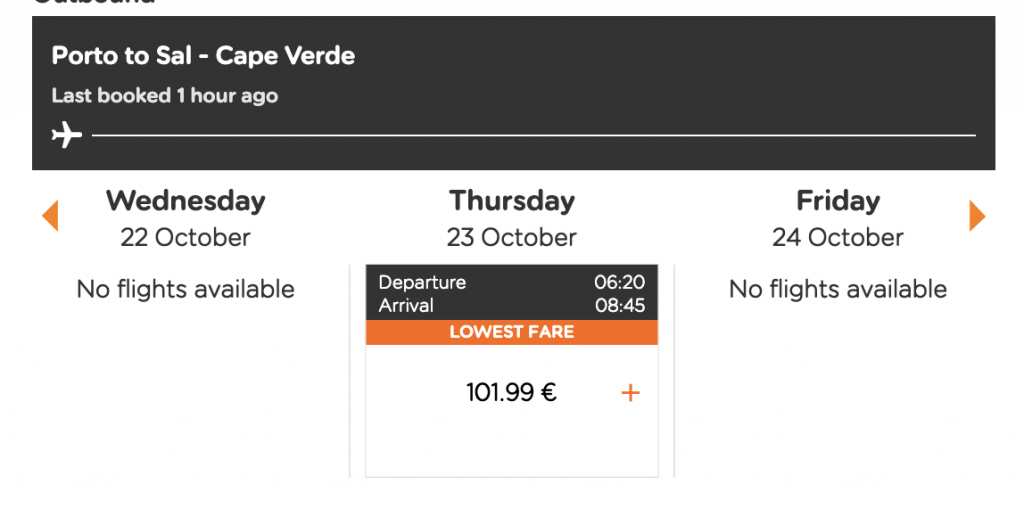The height and width of the screenshot is (508, 1024).
Task: Click the orange left arrow for earlier dates
Action: 50,215
